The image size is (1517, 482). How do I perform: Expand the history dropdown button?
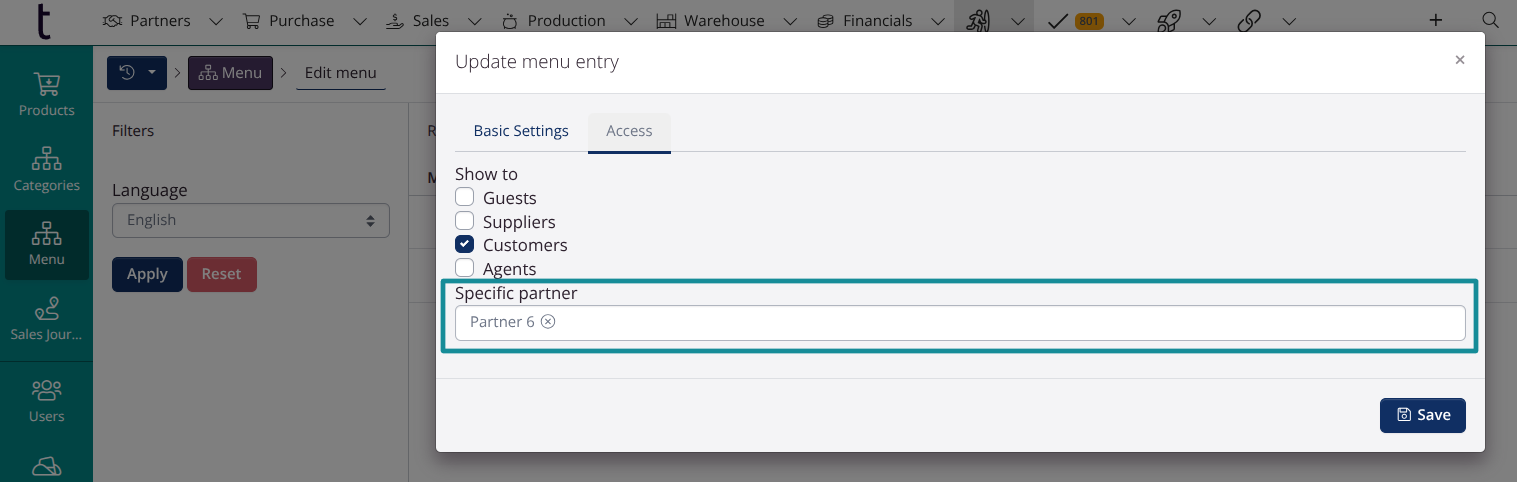(x=137, y=73)
